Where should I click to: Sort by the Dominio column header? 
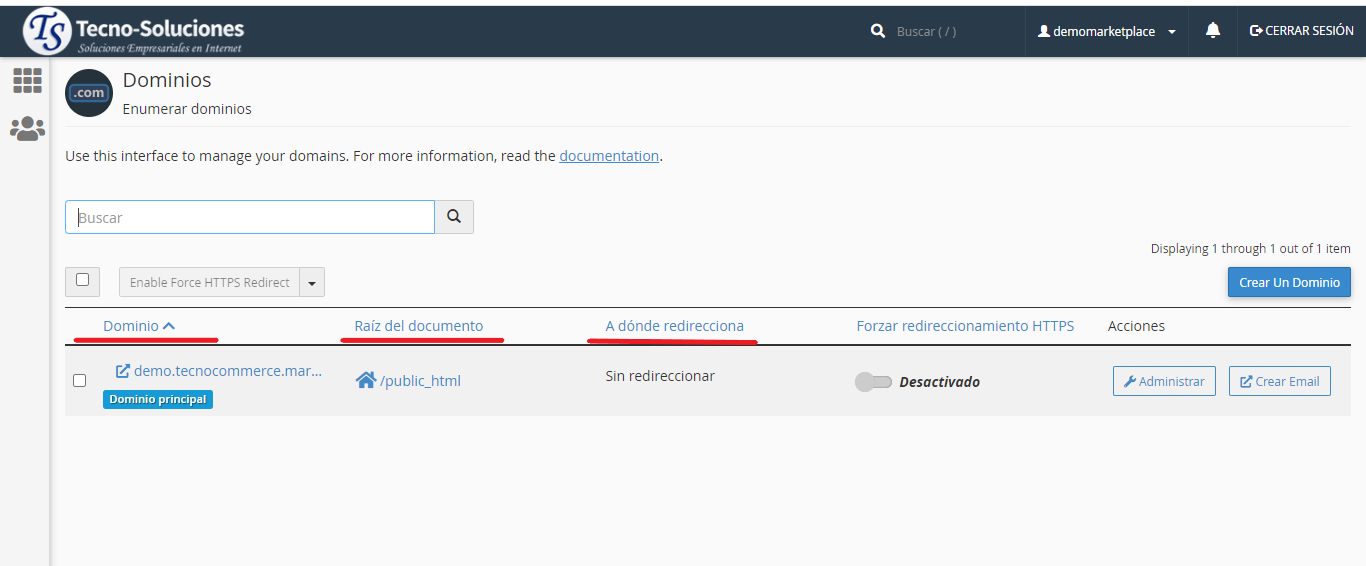point(131,326)
